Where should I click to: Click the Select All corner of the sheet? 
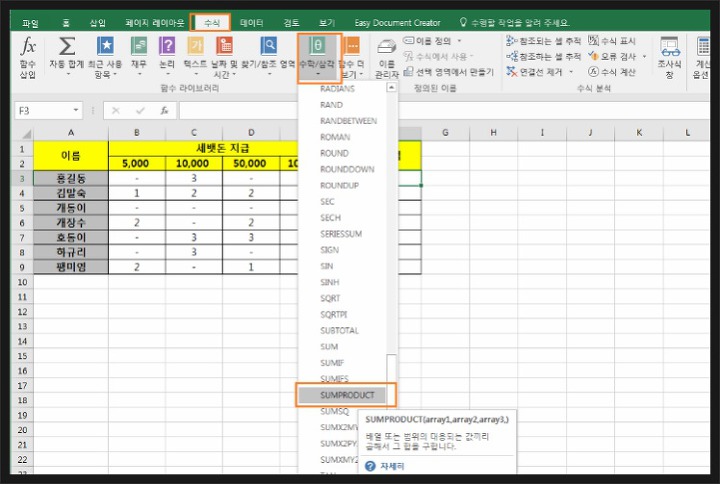[x=25, y=134]
